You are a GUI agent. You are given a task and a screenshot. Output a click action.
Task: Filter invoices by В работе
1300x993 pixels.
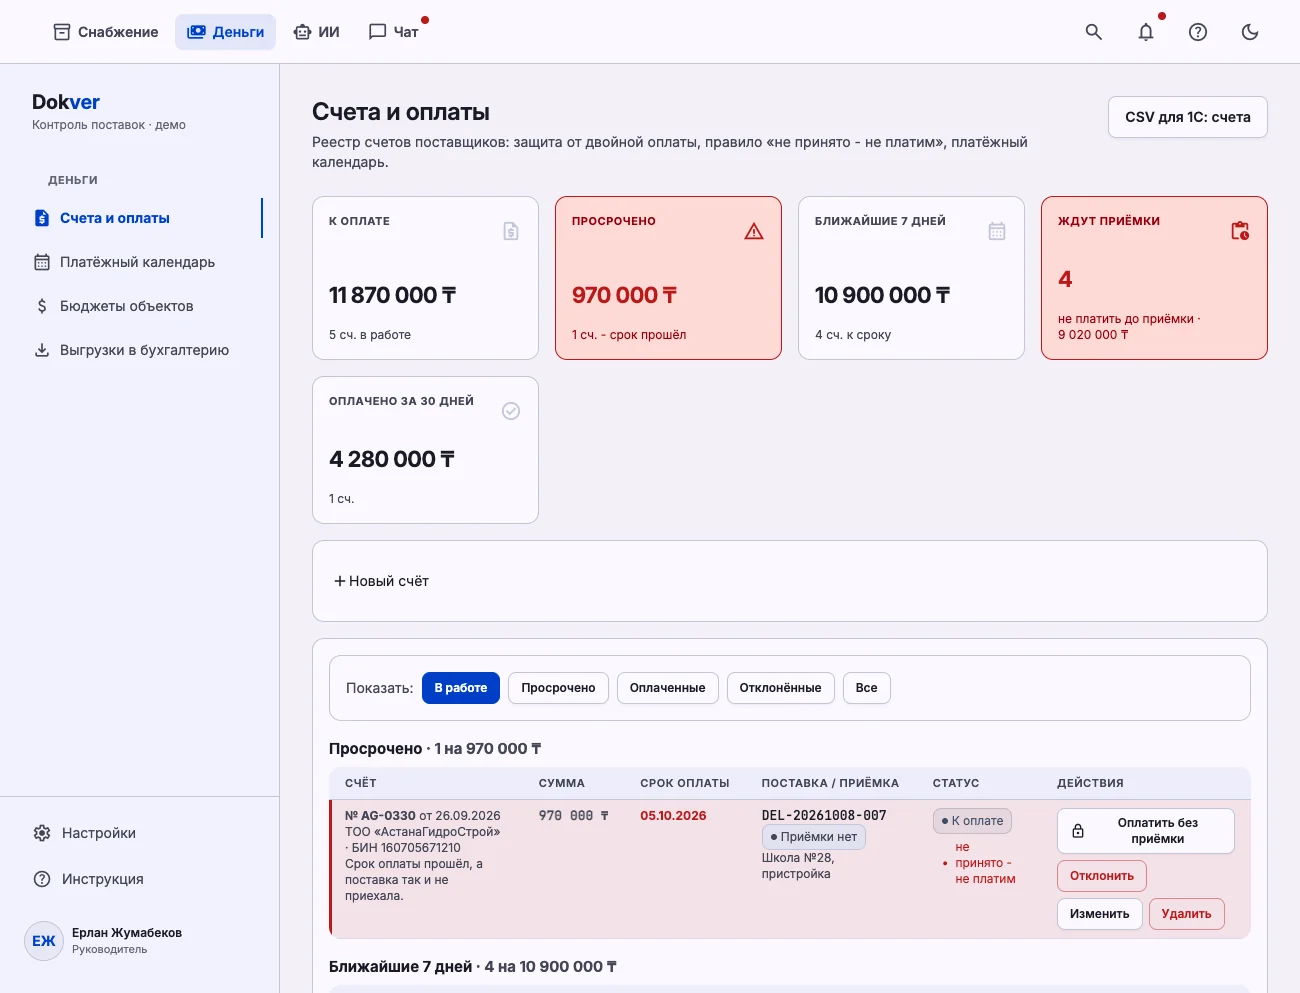click(461, 688)
